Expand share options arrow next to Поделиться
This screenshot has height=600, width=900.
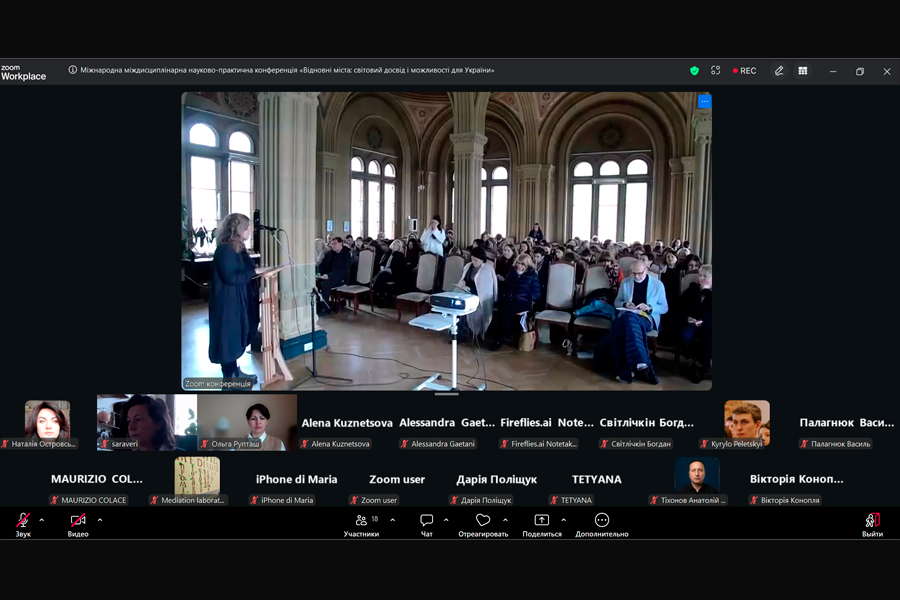pyautogui.click(x=563, y=520)
